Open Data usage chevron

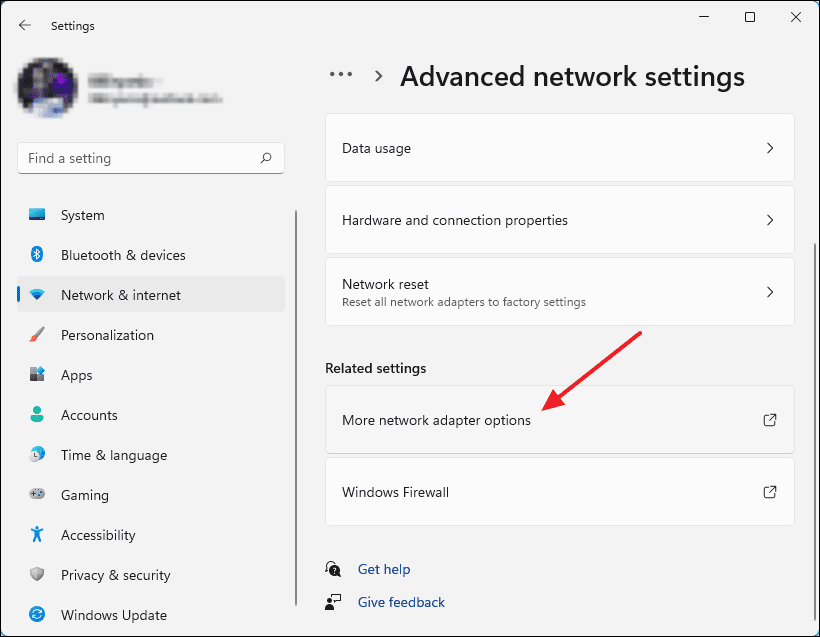[x=770, y=148]
